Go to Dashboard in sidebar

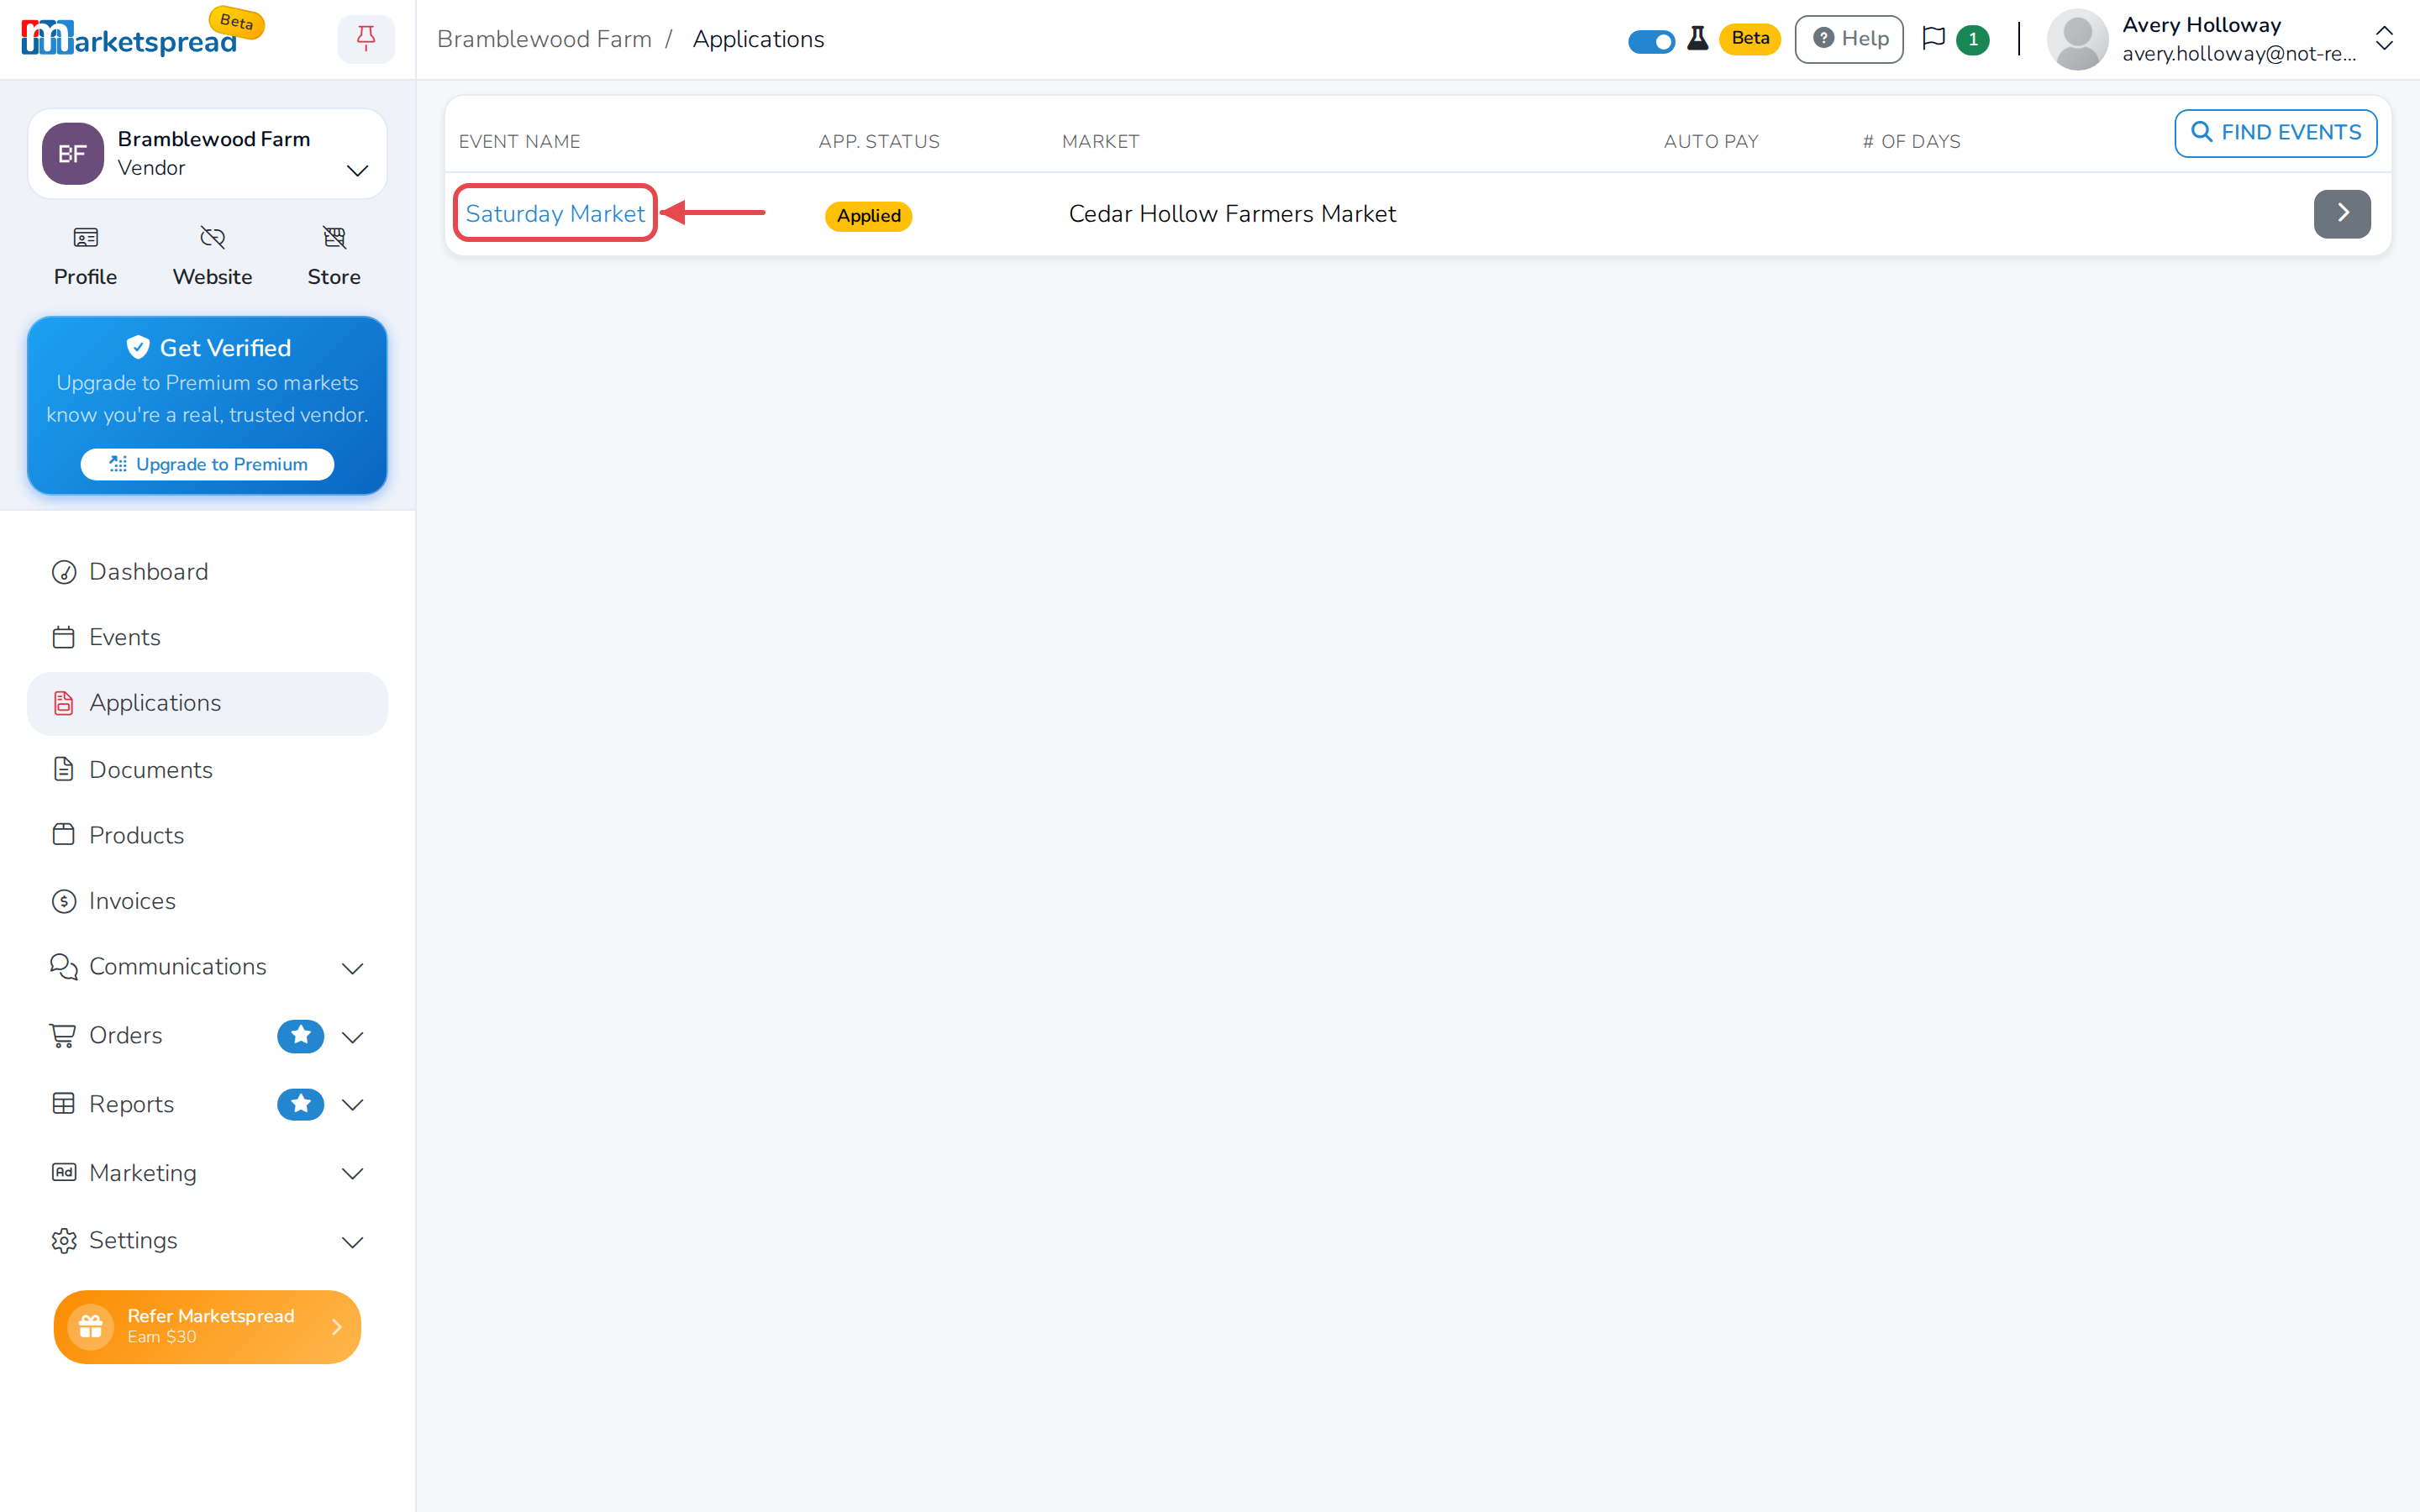(x=207, y=572)
